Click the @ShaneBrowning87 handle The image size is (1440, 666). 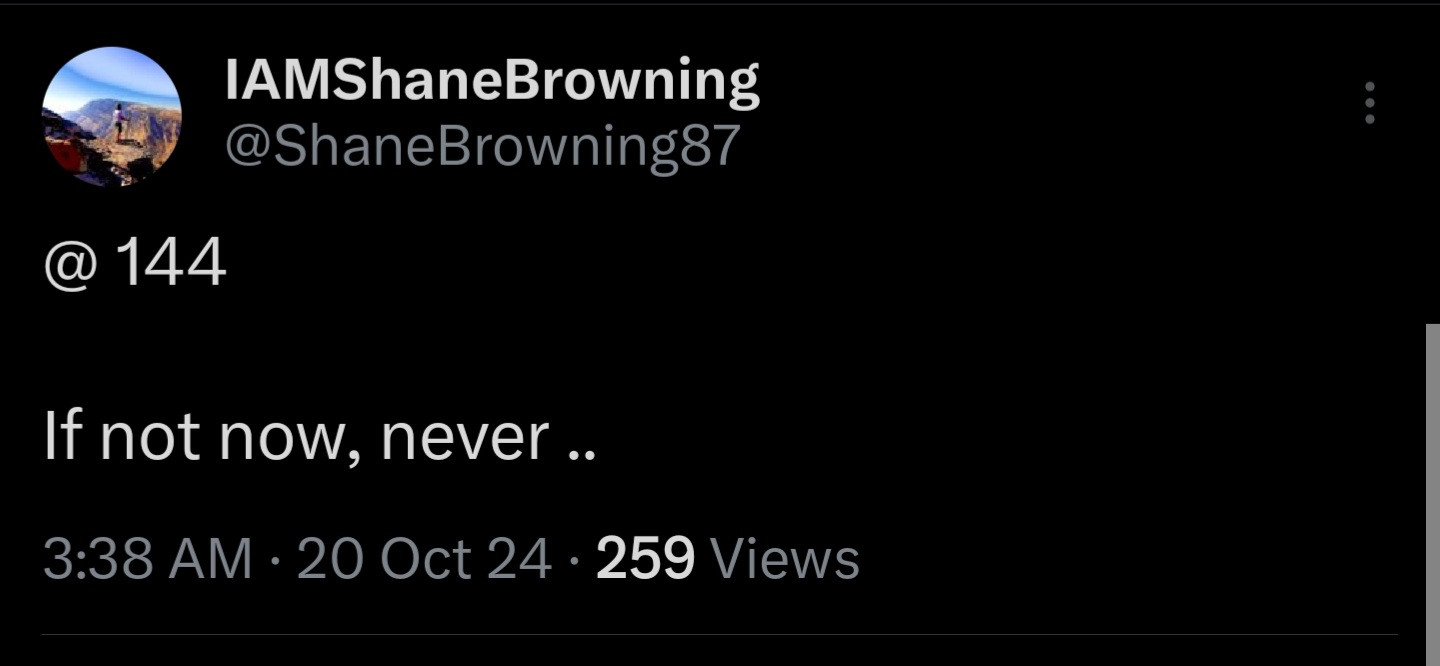483,146
